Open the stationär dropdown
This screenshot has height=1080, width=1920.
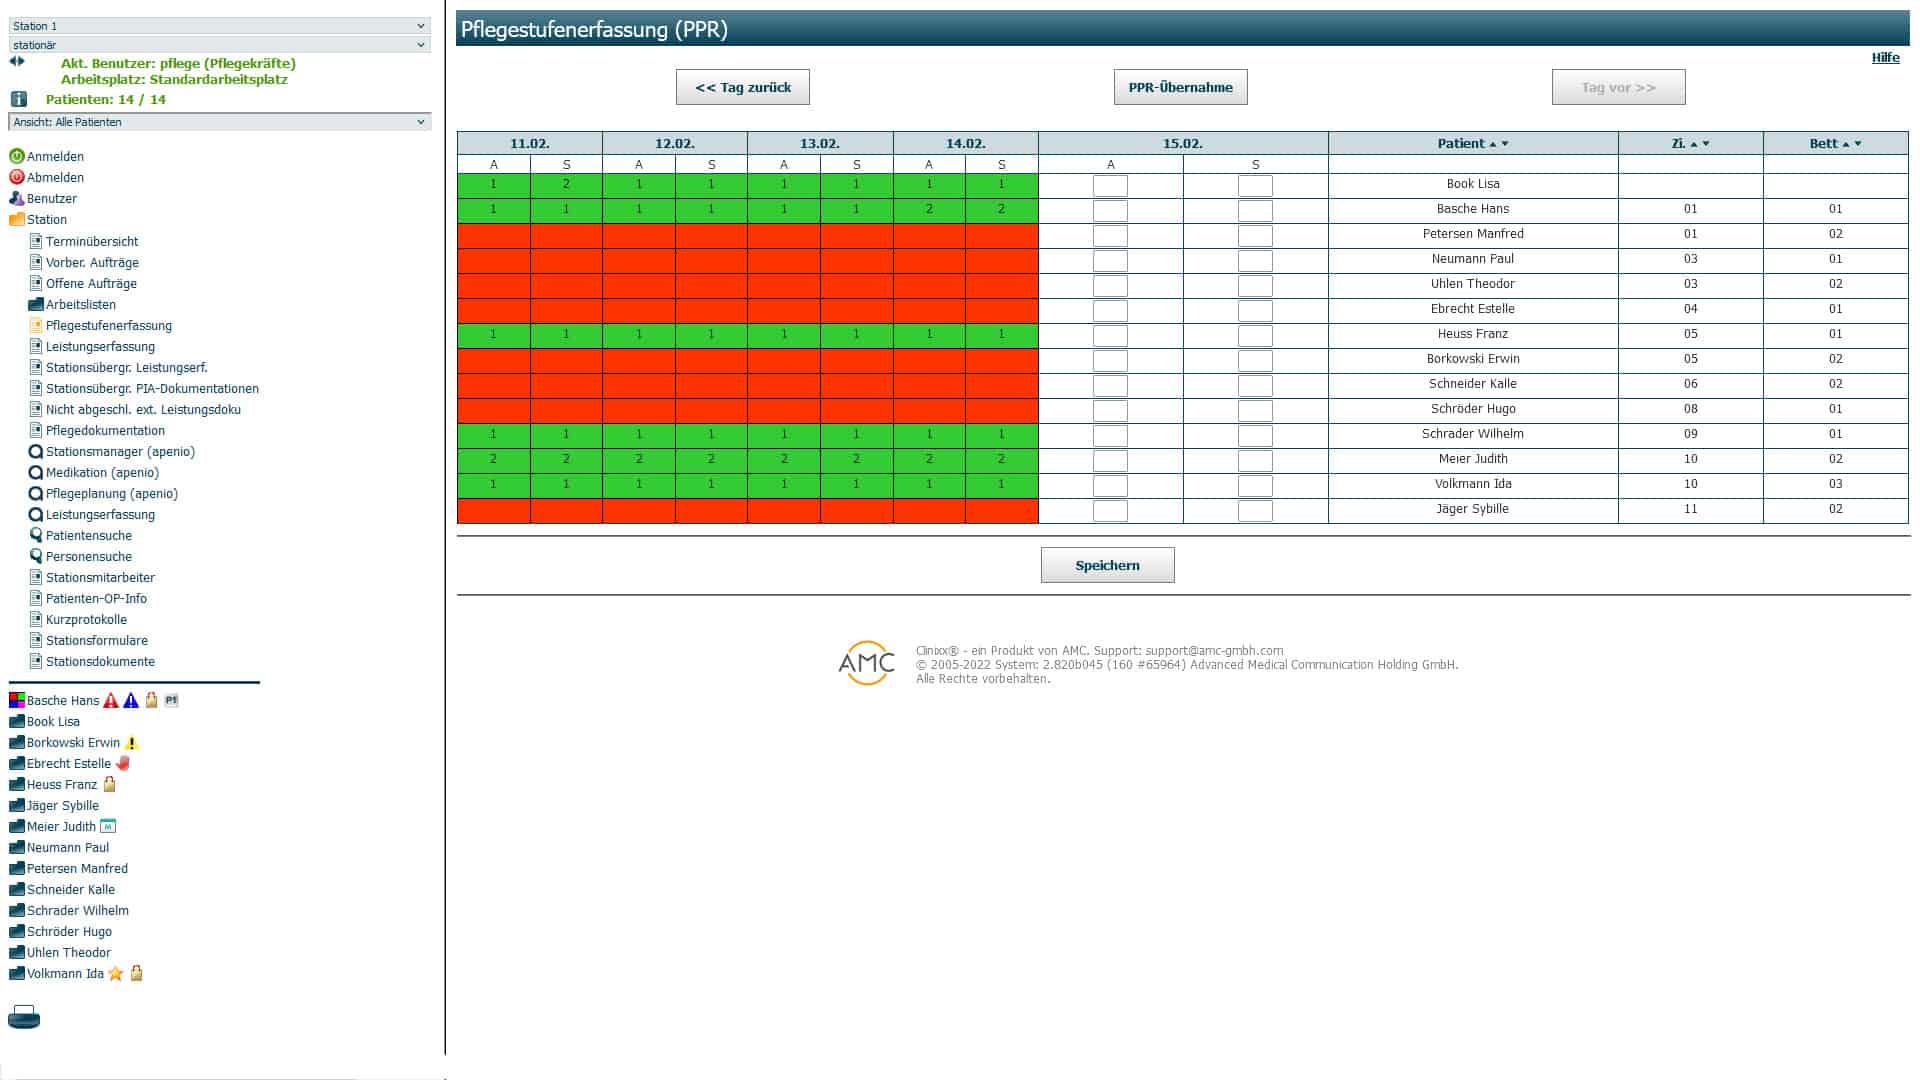coord(220,45)
